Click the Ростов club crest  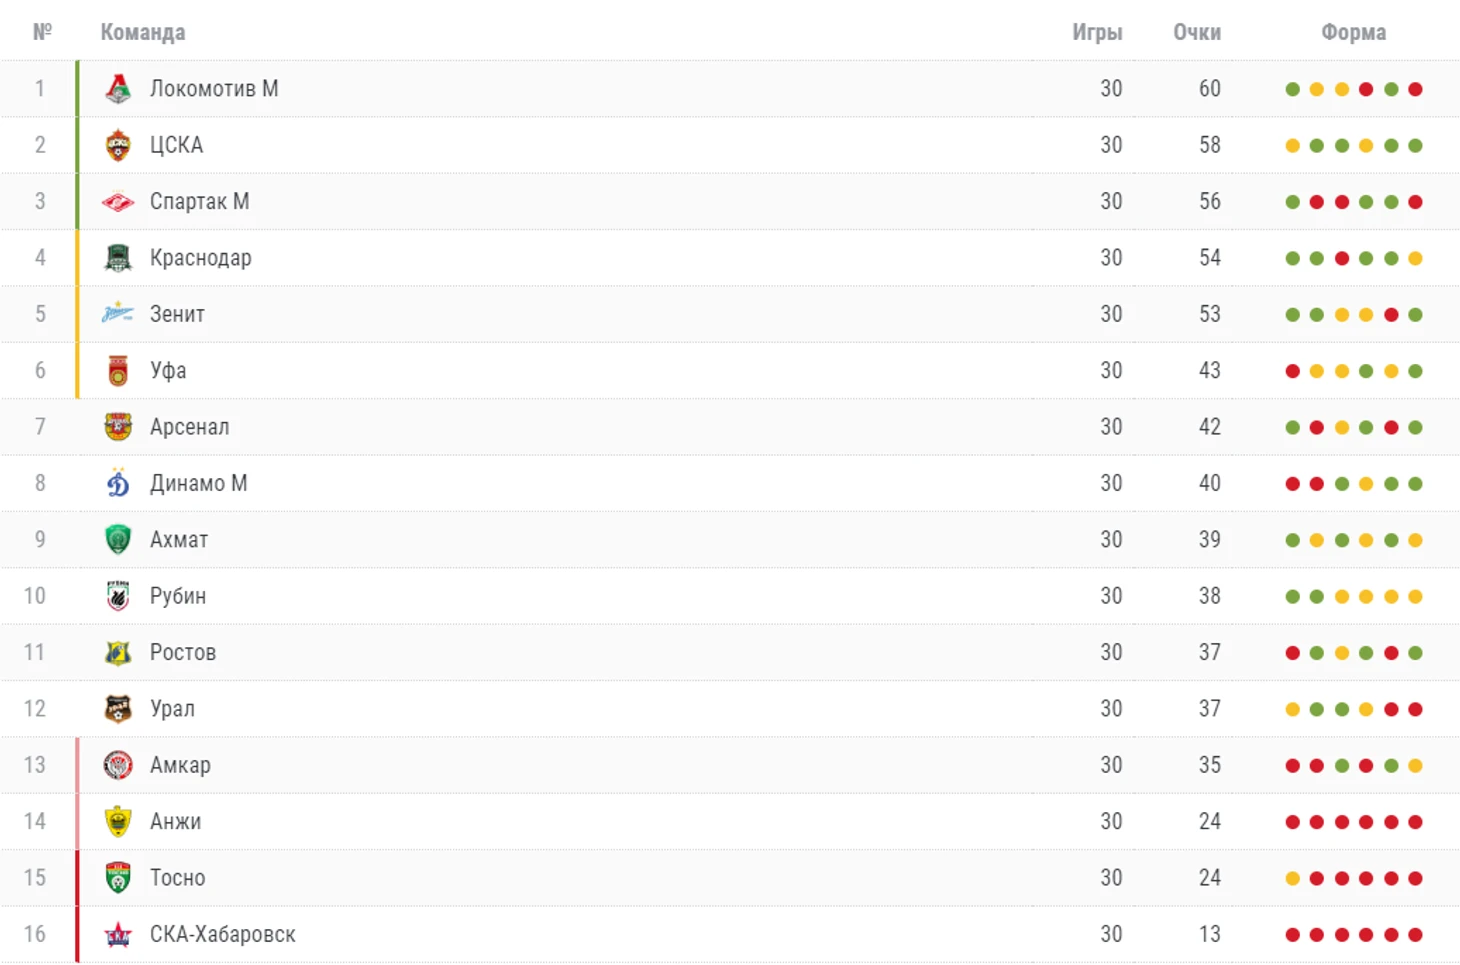(x=118, y=653)
